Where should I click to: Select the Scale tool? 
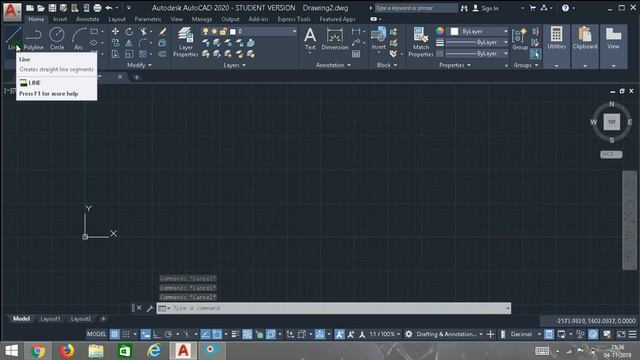[129, 54]
